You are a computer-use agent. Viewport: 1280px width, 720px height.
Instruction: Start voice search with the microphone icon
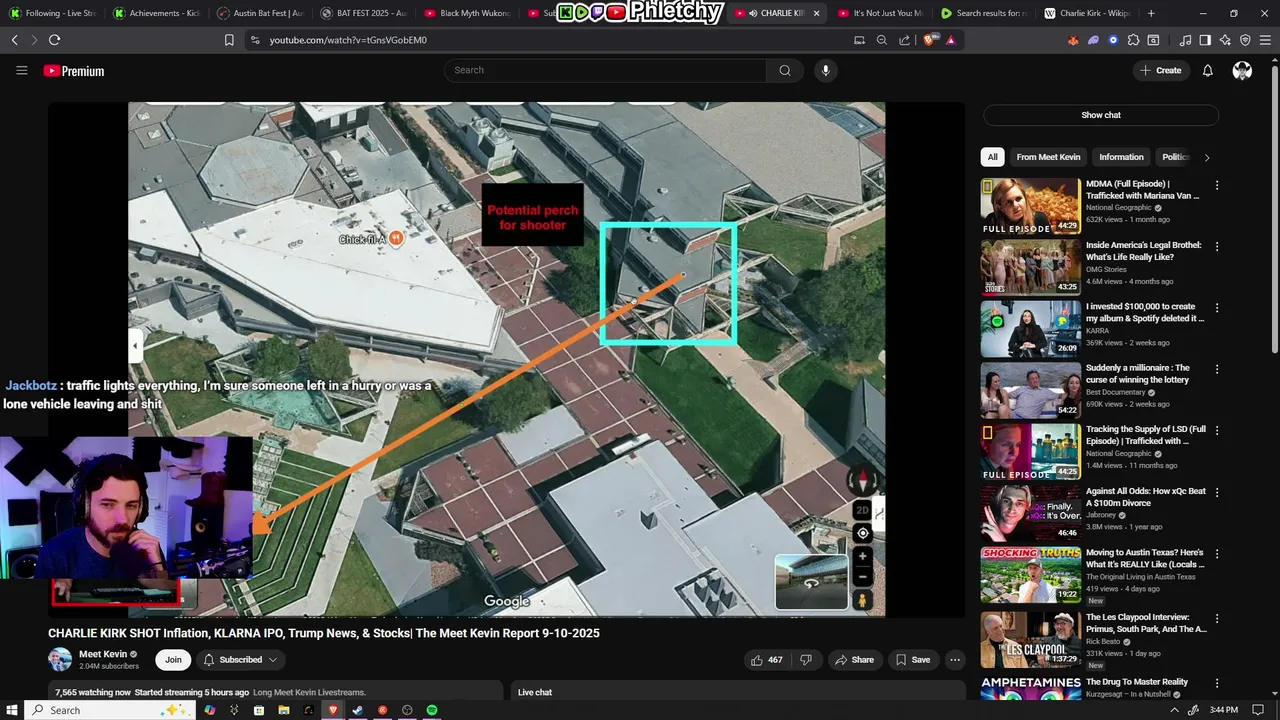[825, 70]
